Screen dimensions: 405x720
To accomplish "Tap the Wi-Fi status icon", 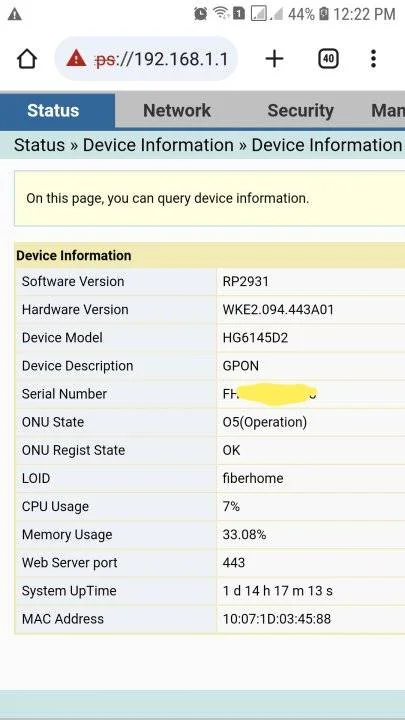I will 221,14.
